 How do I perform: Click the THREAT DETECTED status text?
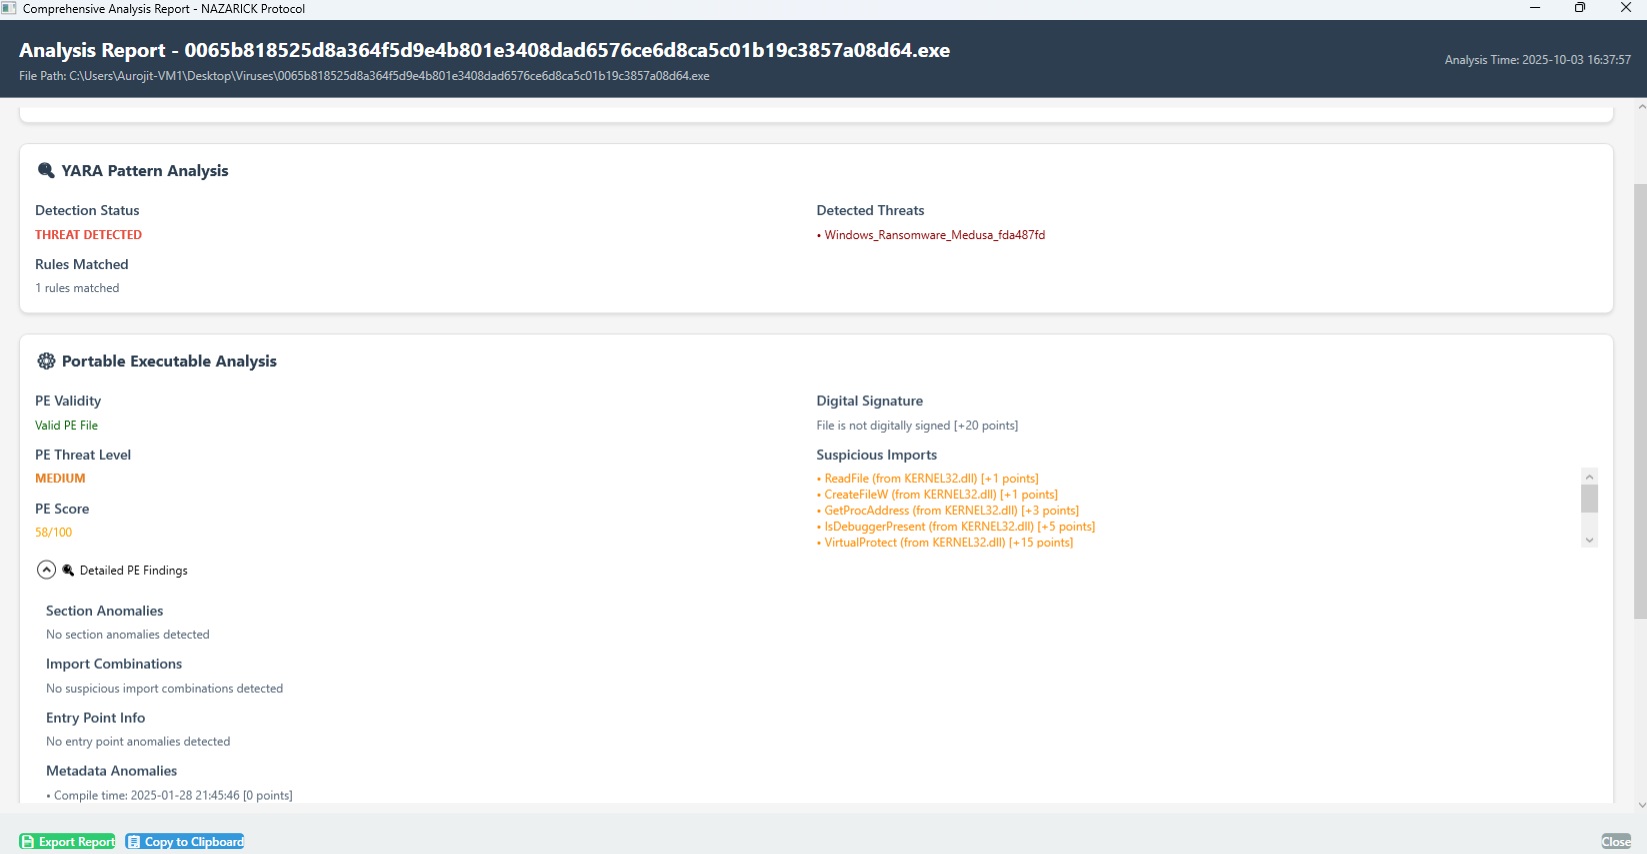88,235
